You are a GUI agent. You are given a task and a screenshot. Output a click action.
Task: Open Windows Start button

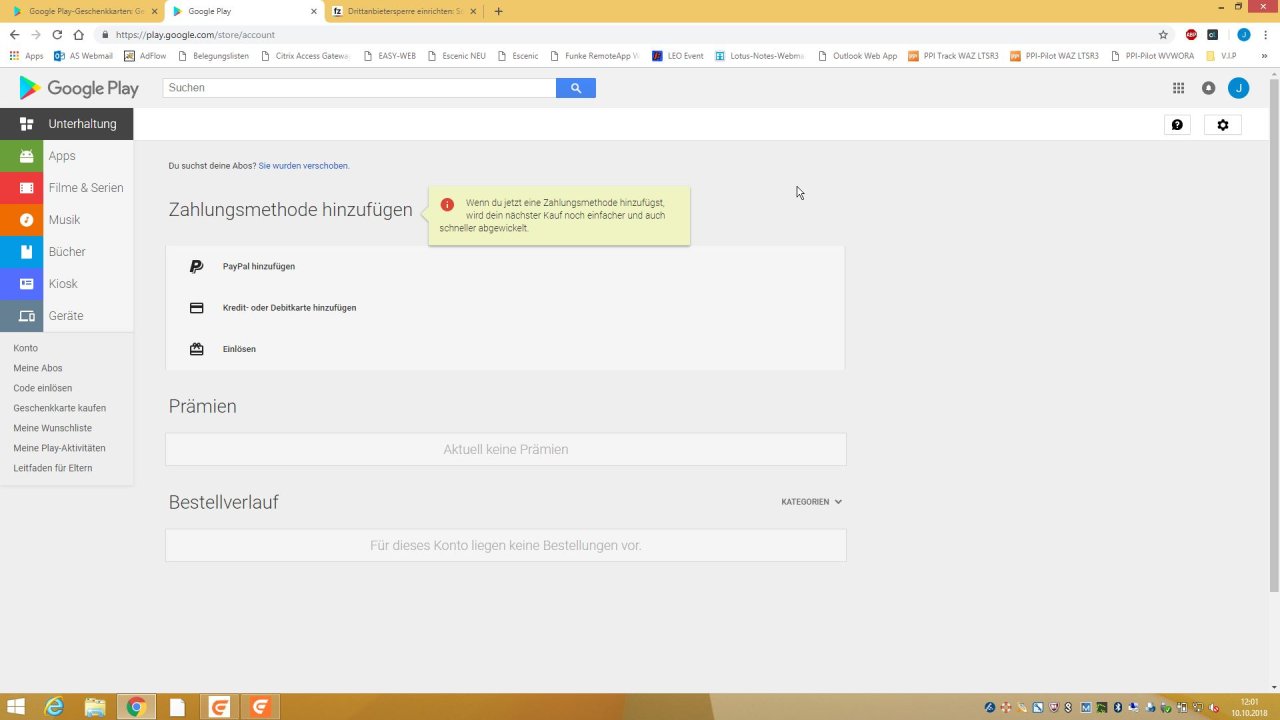click(x=16, y=707)
